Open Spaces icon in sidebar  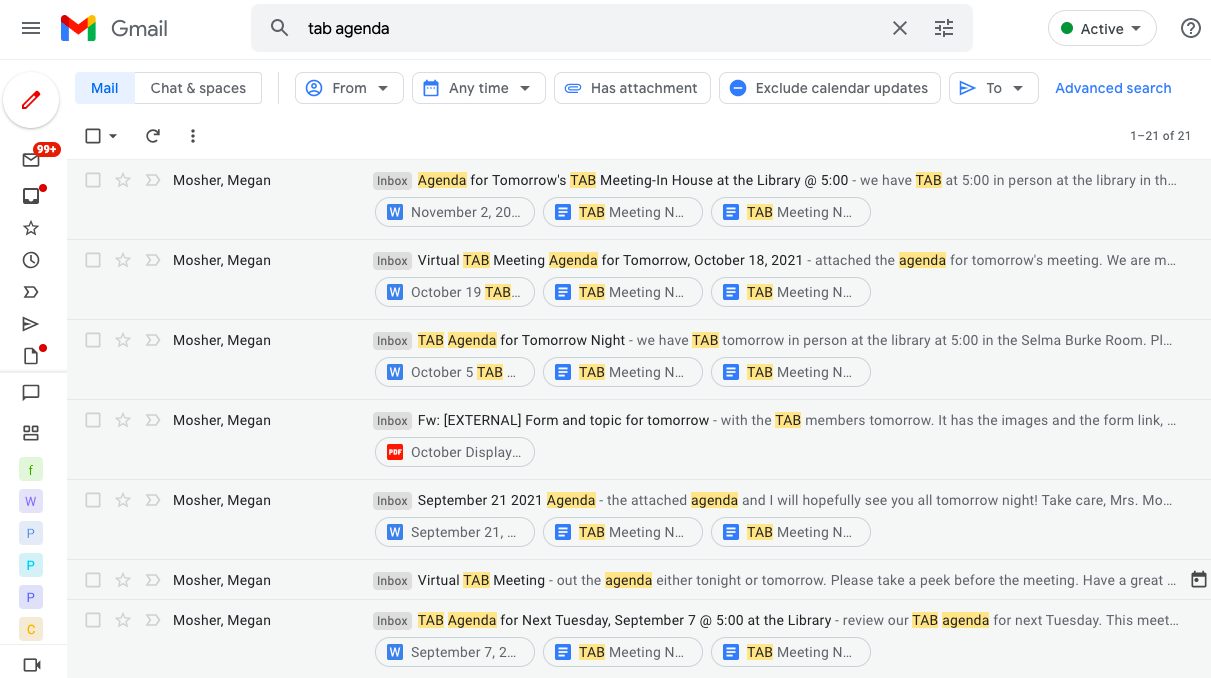click(31, 433)
